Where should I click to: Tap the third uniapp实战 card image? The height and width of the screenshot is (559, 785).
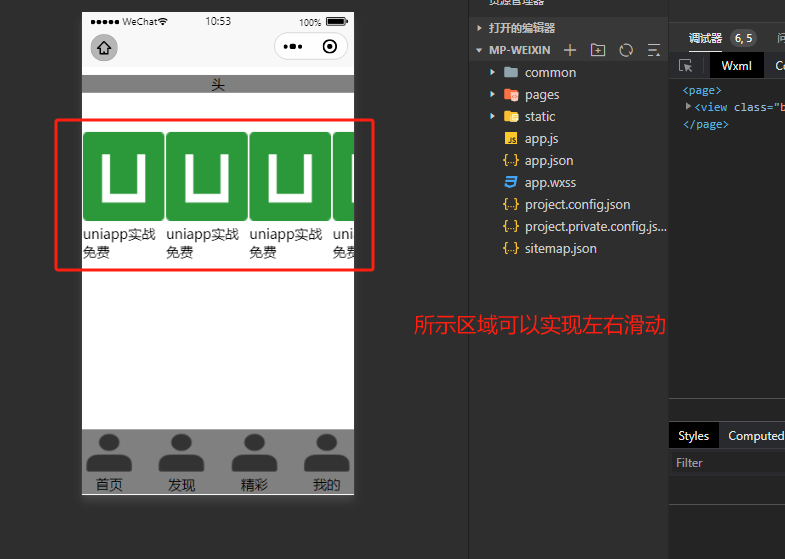tap(290, 176)
